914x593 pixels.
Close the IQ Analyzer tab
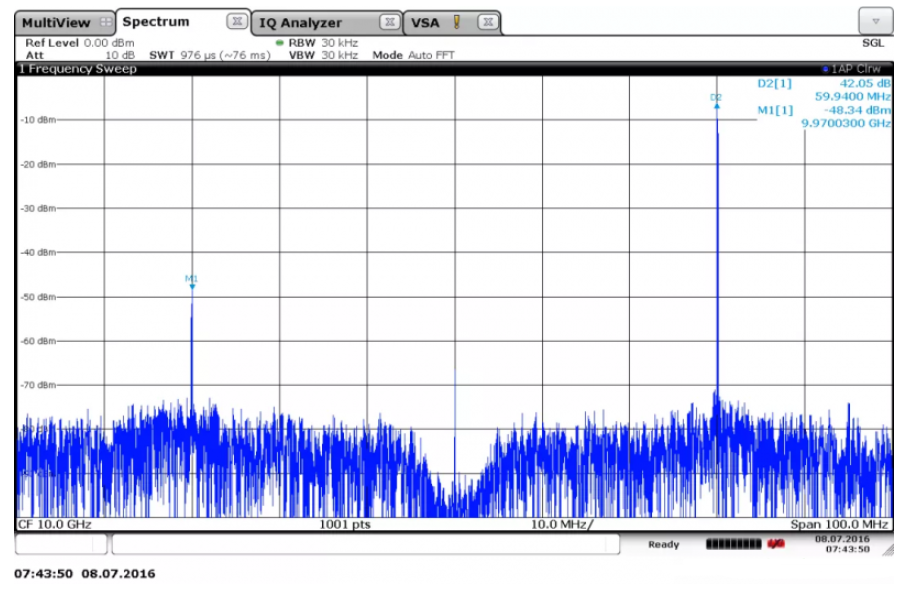coord(389,22)
